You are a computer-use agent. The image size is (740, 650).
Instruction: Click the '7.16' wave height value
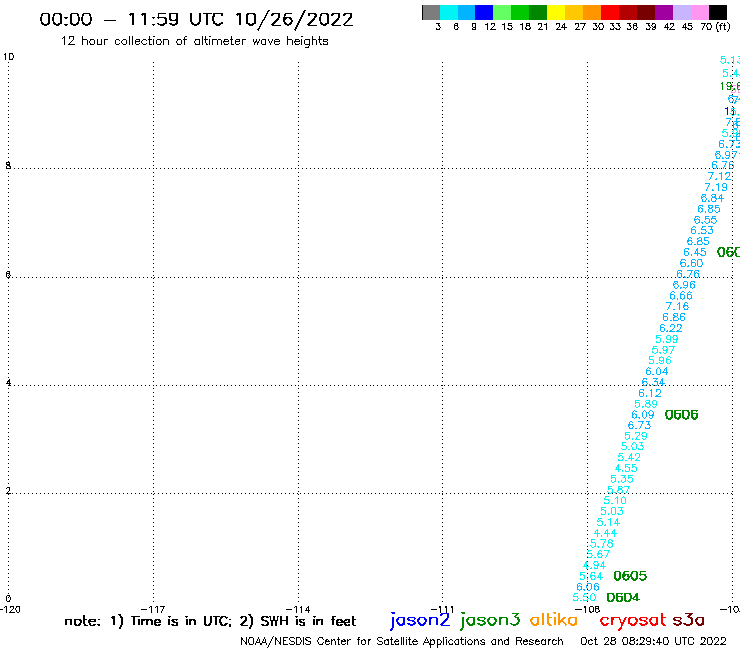point(677,306)
